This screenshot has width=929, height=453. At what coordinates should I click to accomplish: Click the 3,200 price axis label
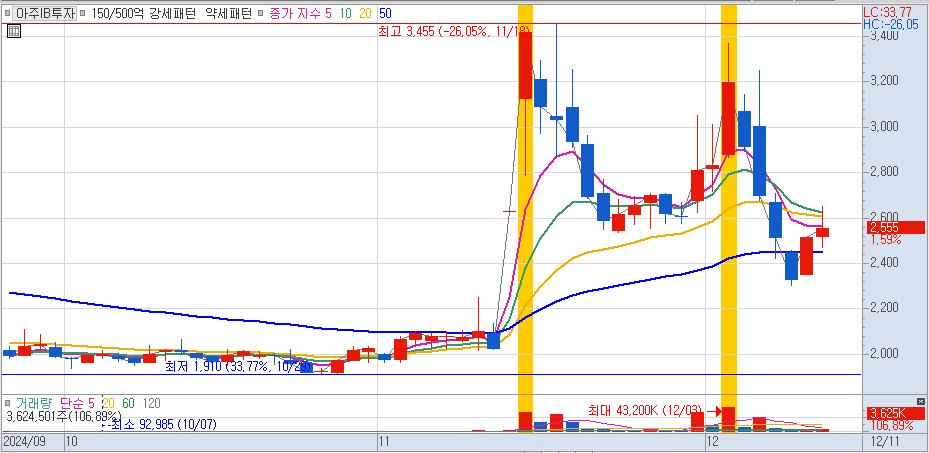(884, 81)
